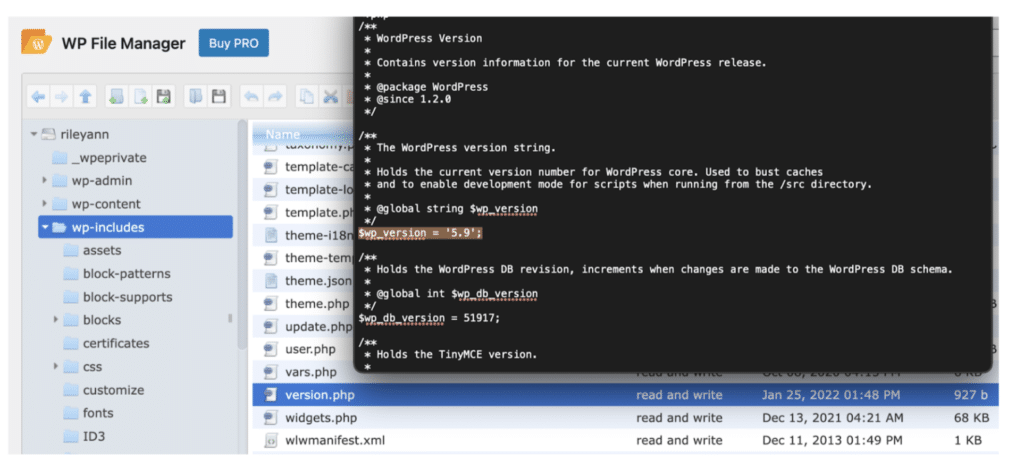Select the user.php file name
The image size is (1024, 461).
[310, 349]
